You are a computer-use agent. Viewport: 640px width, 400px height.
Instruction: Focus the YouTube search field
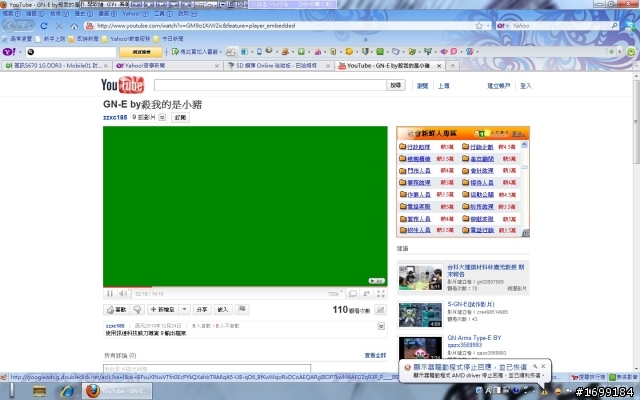(x=270, y=85)
